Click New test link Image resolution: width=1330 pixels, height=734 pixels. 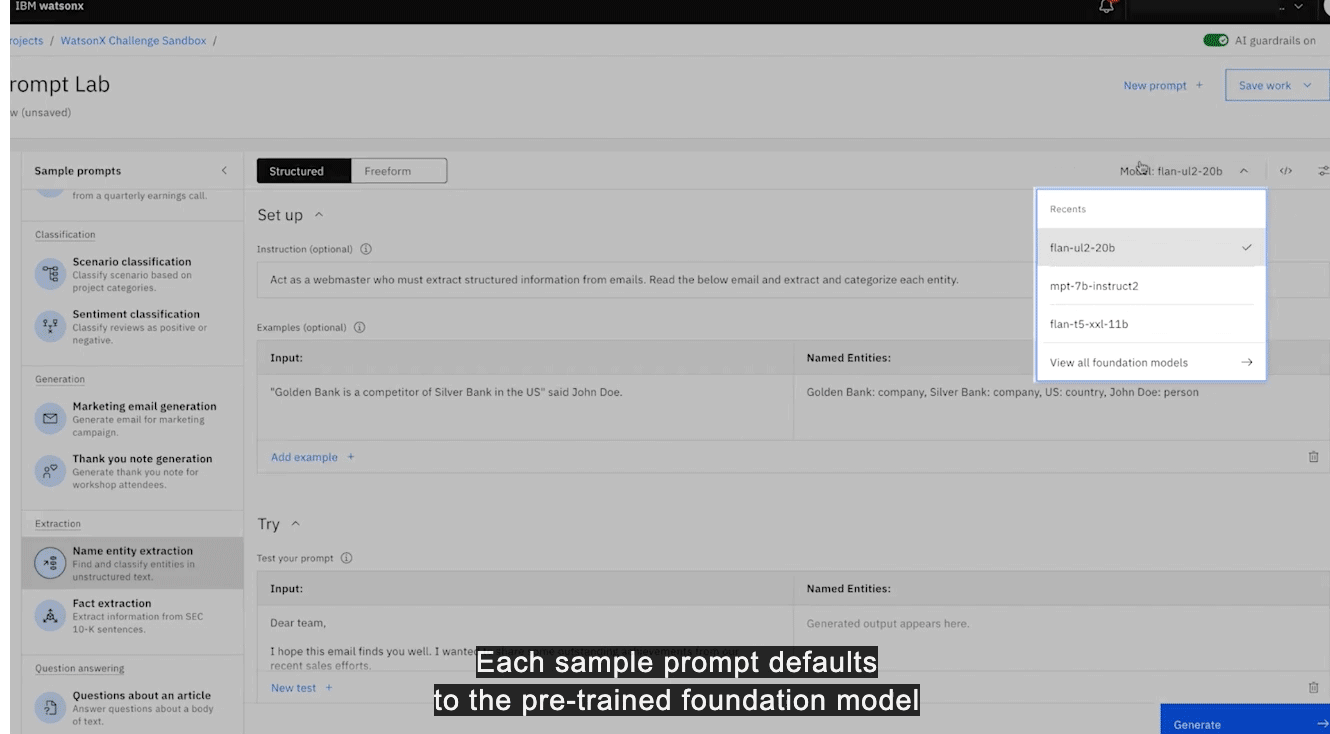301,688
